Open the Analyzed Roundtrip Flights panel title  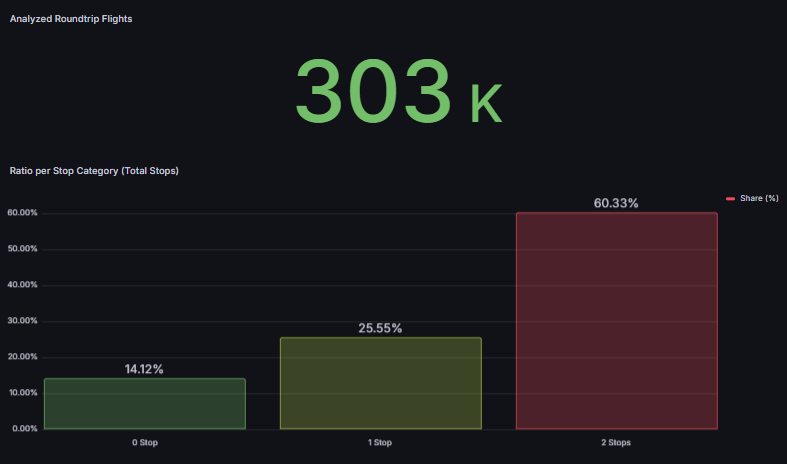coord(71,19)
